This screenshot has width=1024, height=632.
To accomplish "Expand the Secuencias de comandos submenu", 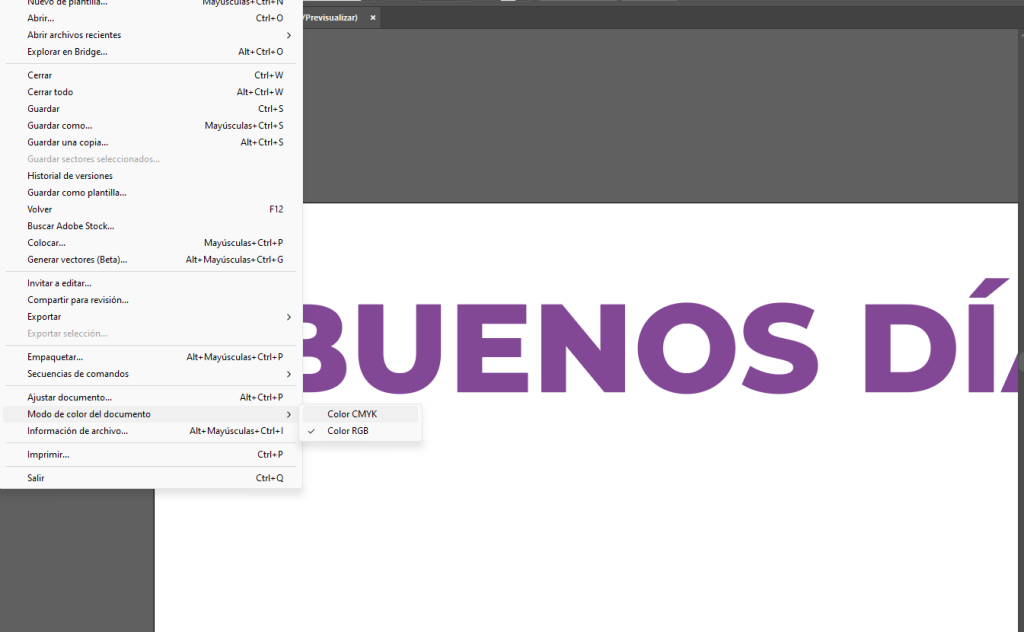I will [151, 374].
